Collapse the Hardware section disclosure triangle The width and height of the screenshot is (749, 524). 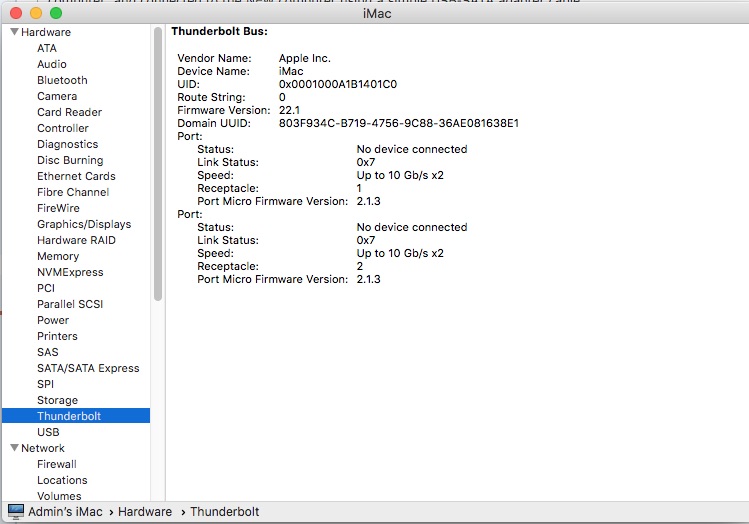[14, 32]
